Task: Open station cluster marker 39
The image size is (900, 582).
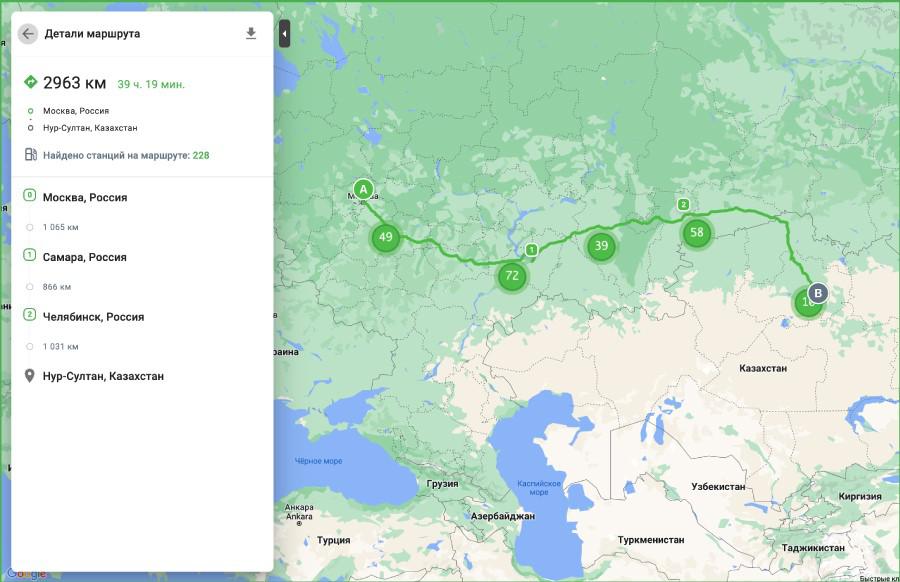Action: [x=601, y=246]
